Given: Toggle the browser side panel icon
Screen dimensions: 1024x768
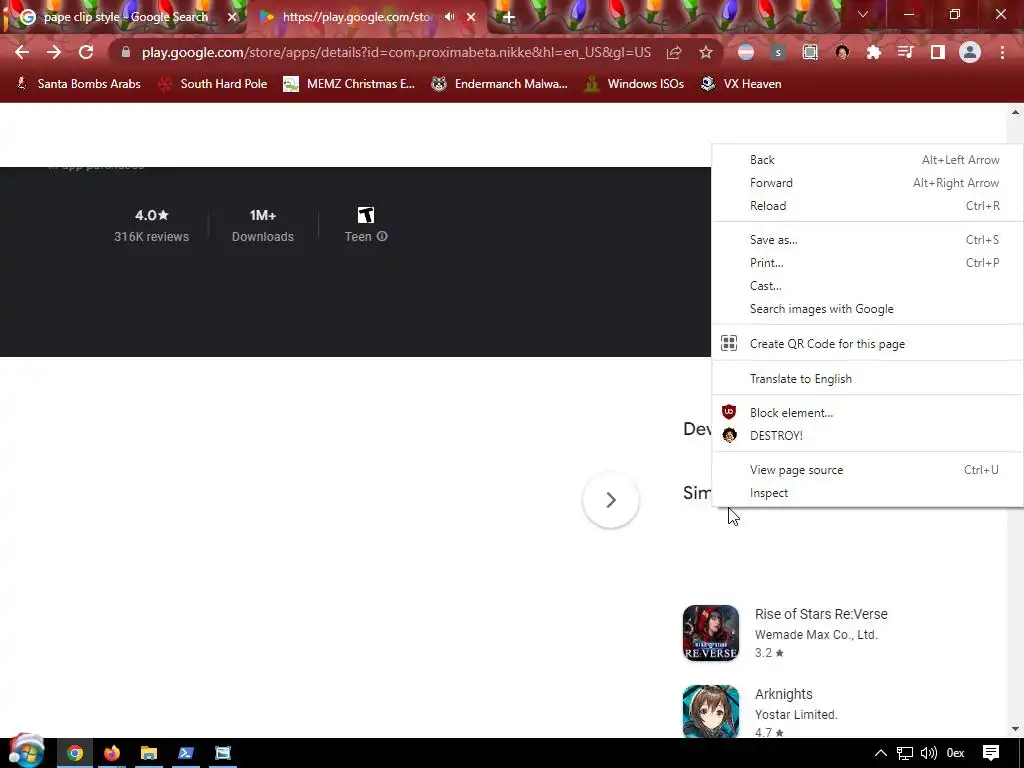Looking at the screenshot, I should click(938, 52).
